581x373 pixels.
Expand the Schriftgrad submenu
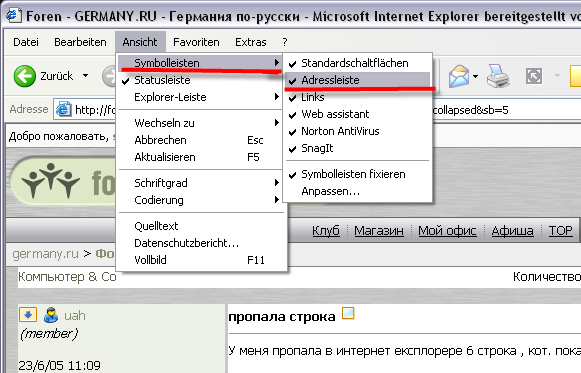point(201,183)
